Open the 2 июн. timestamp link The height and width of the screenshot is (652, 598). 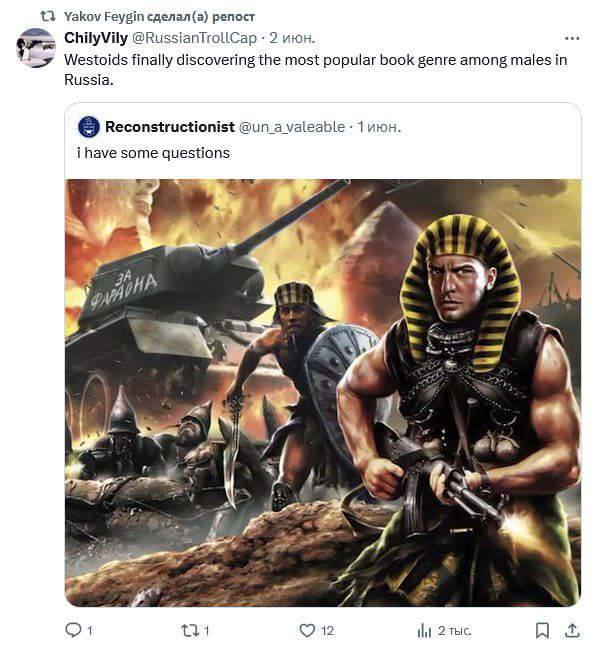(x=292, y=38)
